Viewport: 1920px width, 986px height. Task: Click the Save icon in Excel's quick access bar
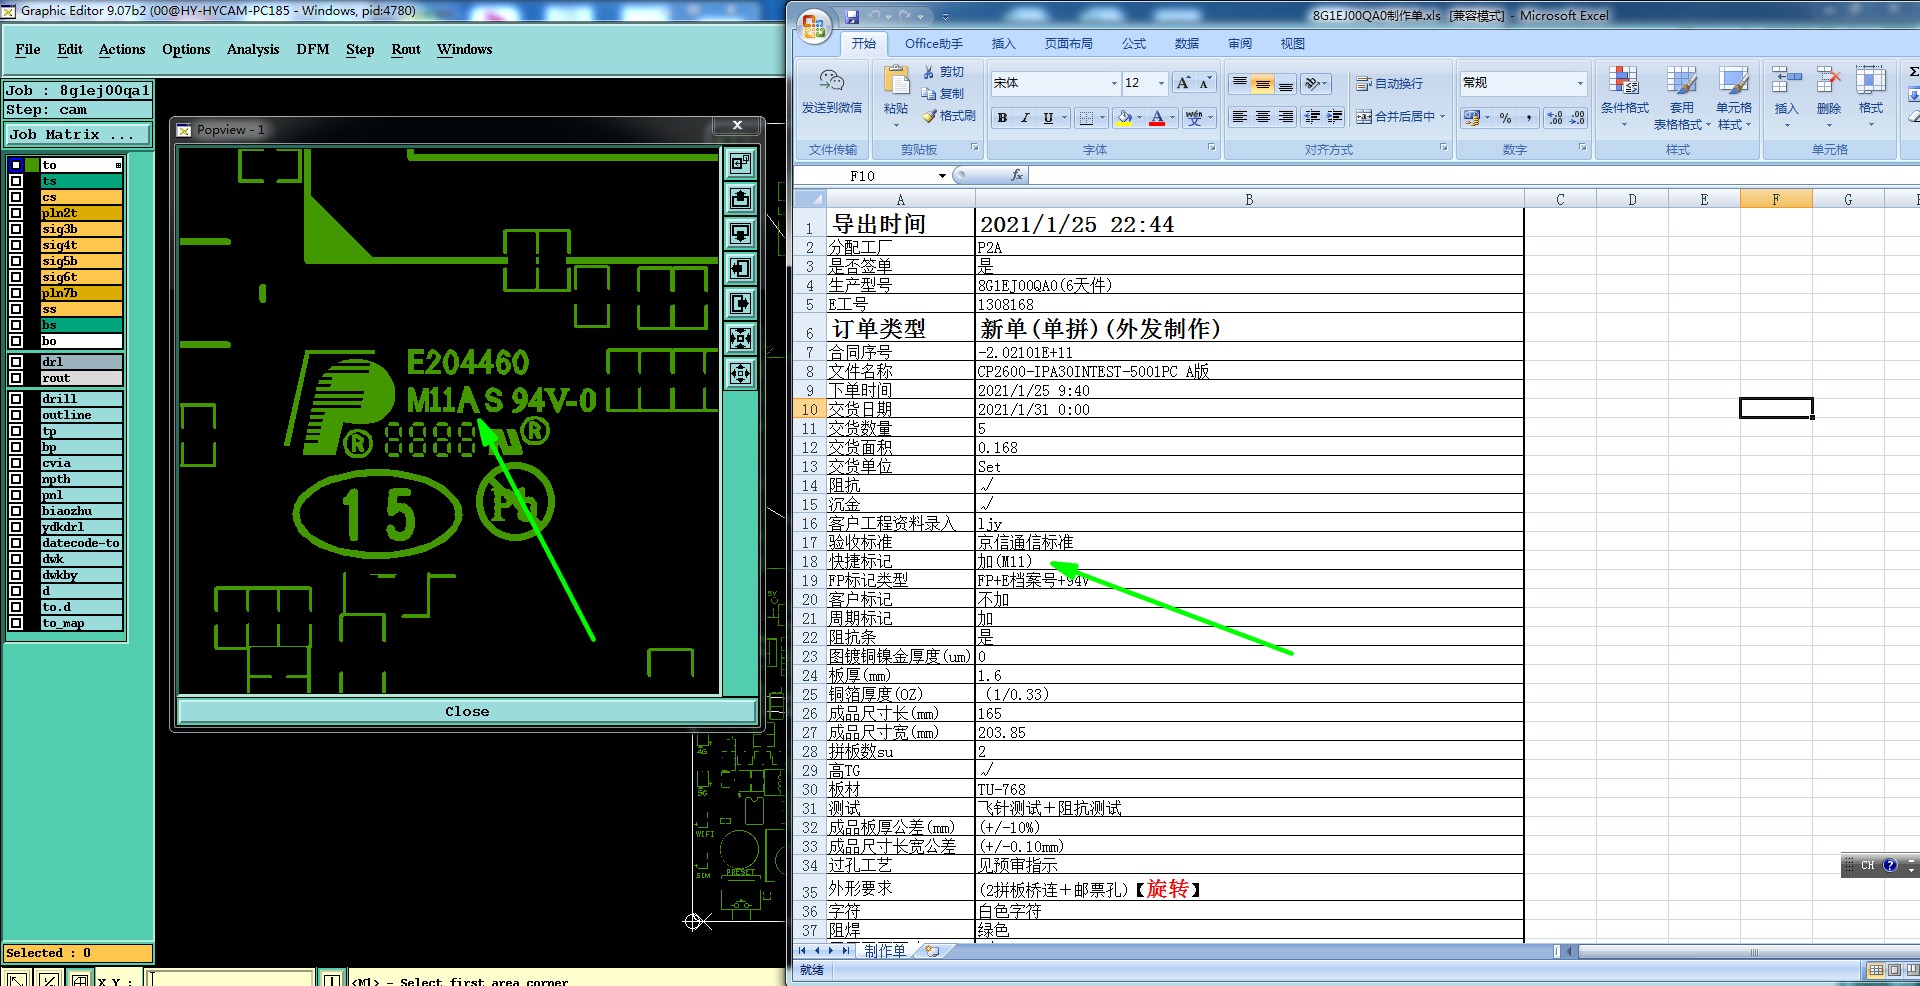coord(852,16)
